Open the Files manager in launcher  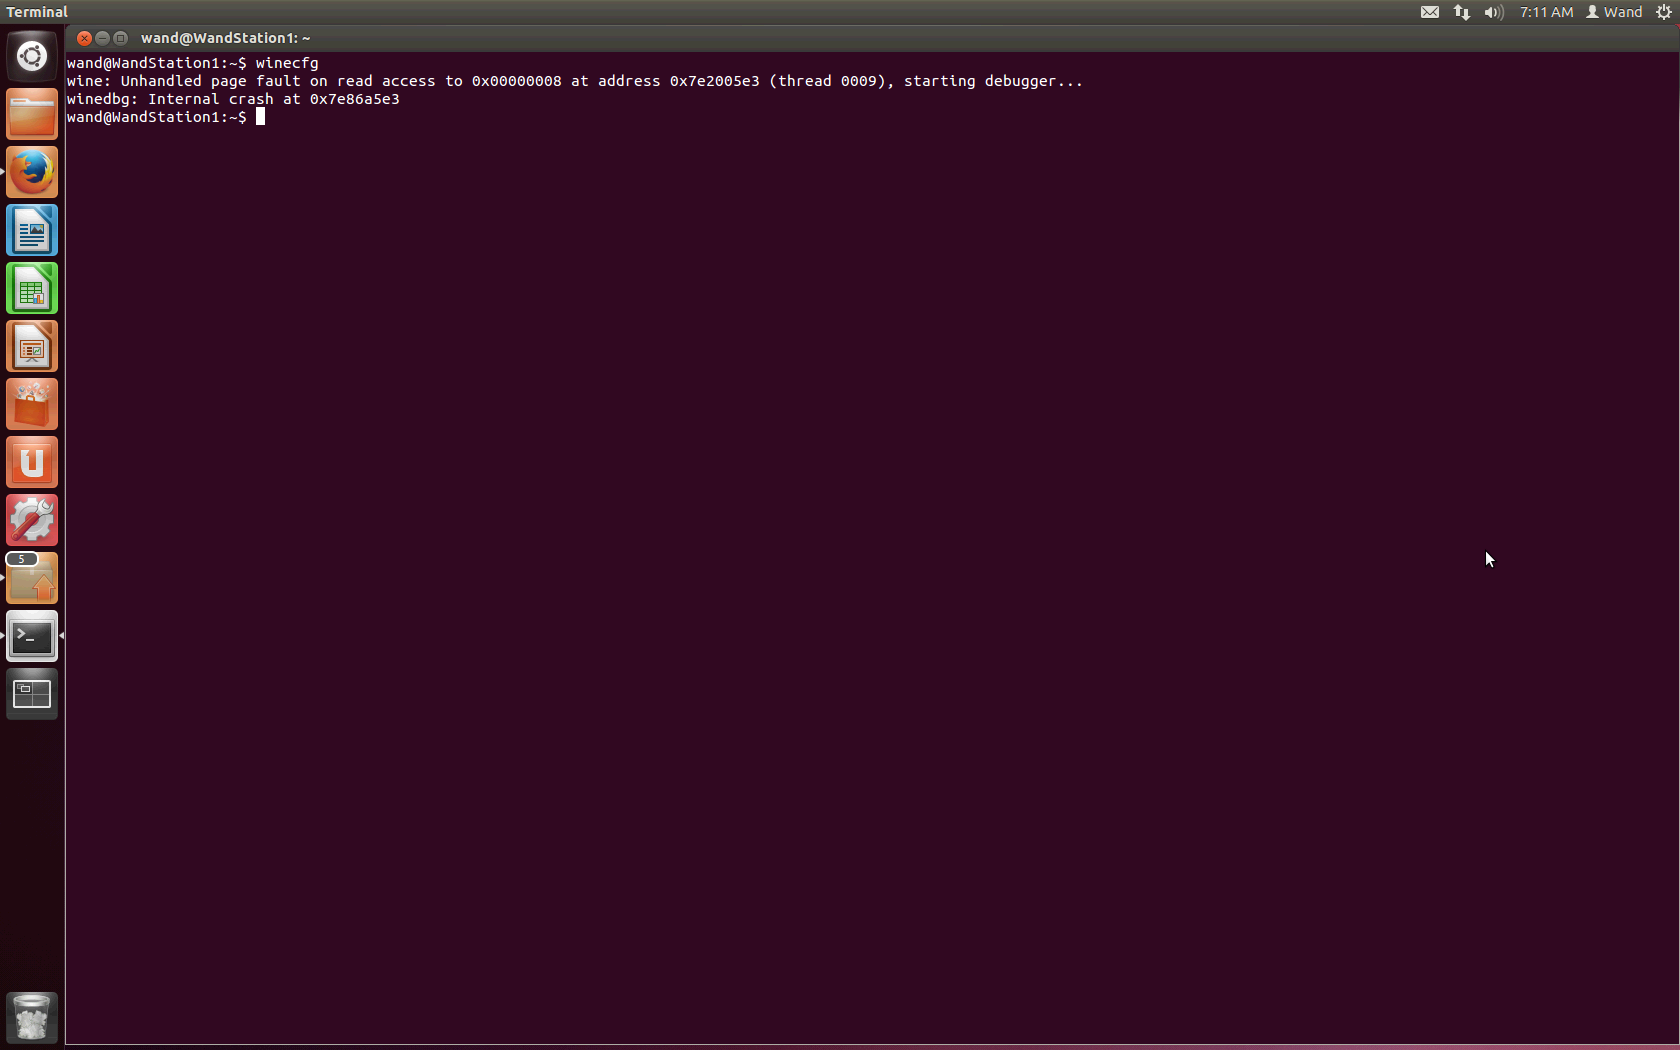pos(32,114)
